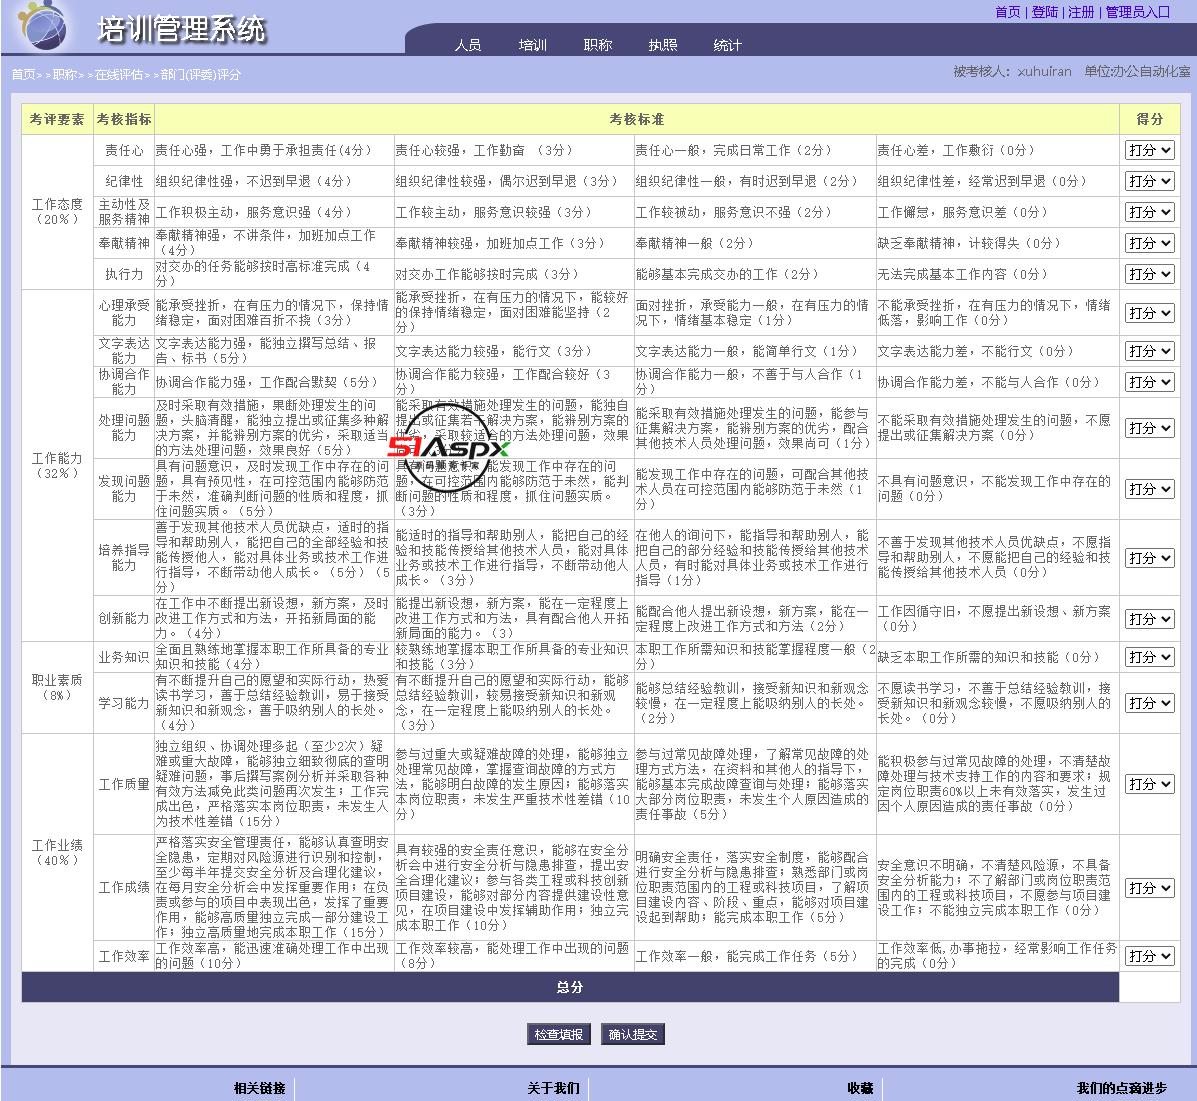Open score dropdown for 责任心 row
This screenshot has height=1101, width=1197.
pyautogui.click(x=1149, y=150)
